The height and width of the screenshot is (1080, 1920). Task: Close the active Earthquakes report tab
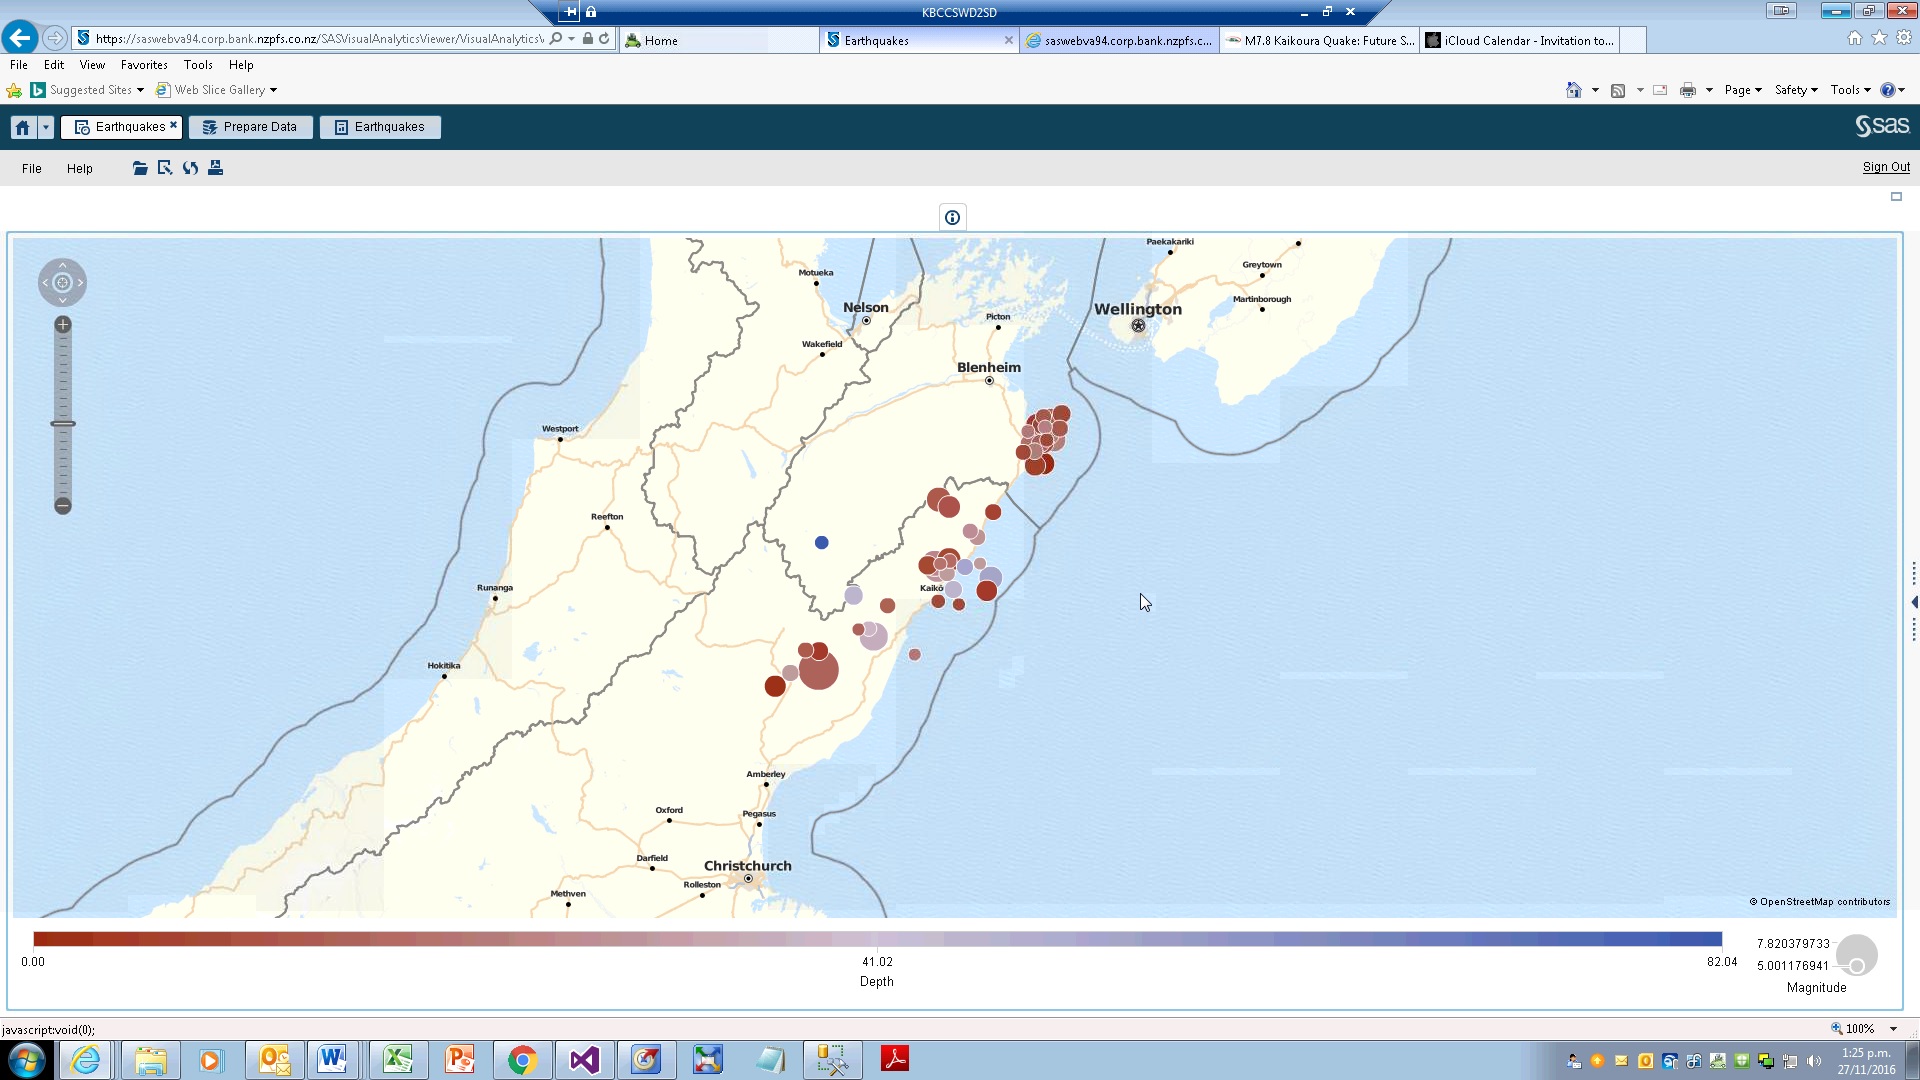coord(173,125)
